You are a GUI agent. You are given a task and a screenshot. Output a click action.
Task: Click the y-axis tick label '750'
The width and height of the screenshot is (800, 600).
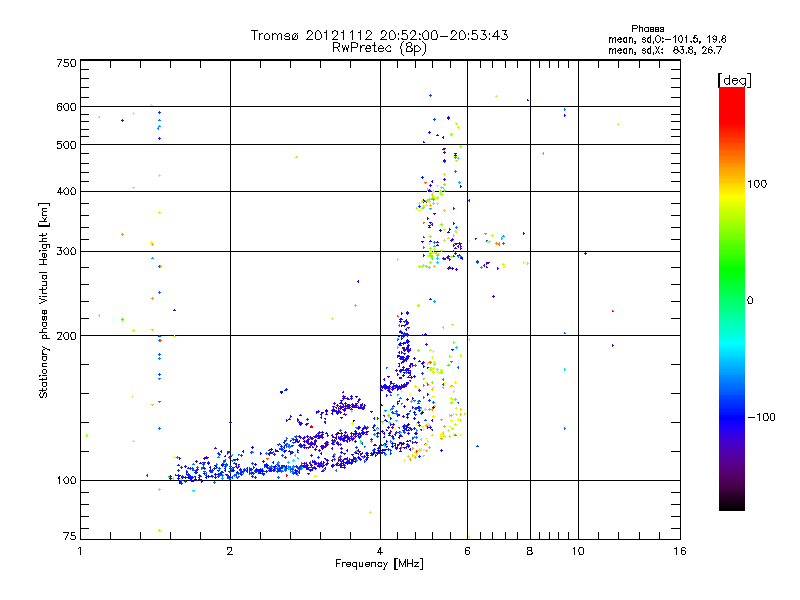[66, 64]
